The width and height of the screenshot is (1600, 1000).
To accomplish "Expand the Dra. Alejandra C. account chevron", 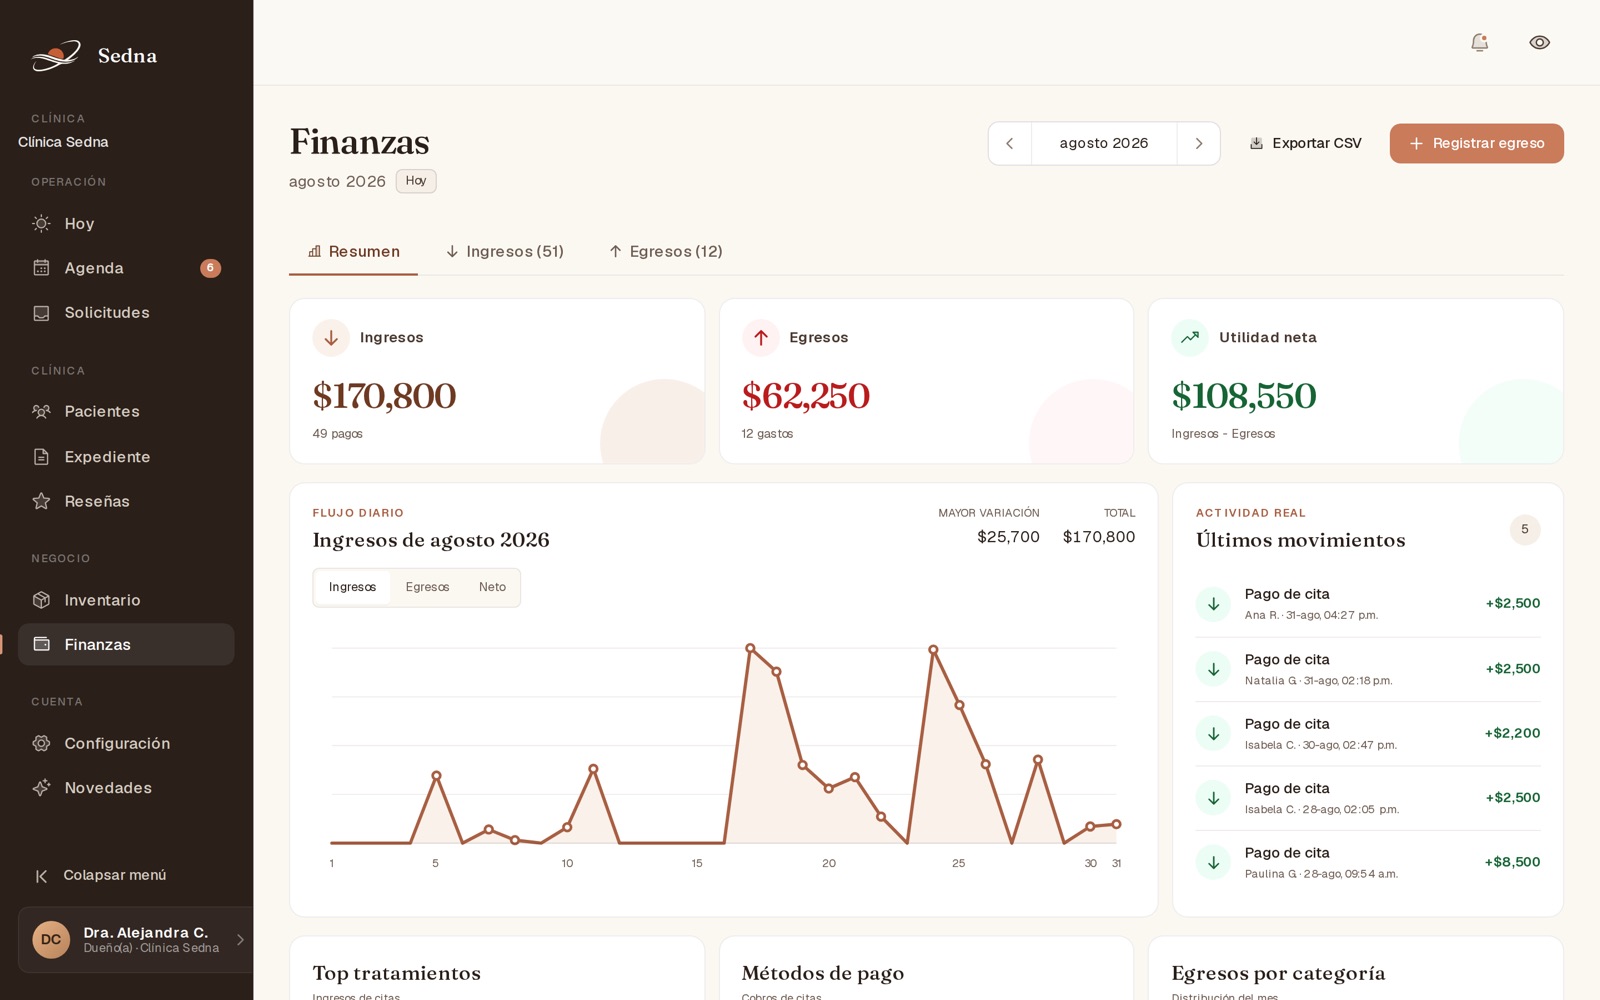I will coord(240,940).
